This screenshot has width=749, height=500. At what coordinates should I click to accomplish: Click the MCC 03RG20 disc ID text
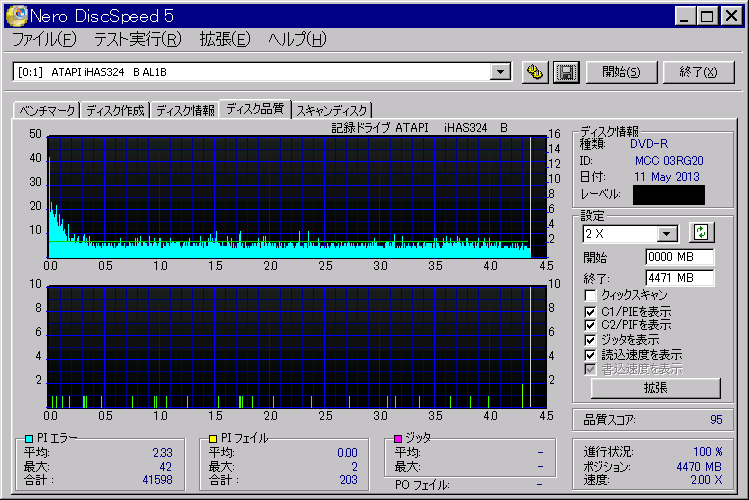pyautogui.click(x=669, y=161)
